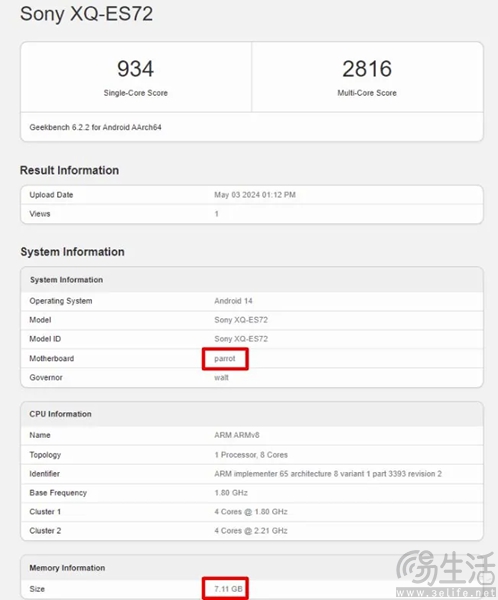Select Sony XQ-ES72 value in Model row

click(241, 320)
